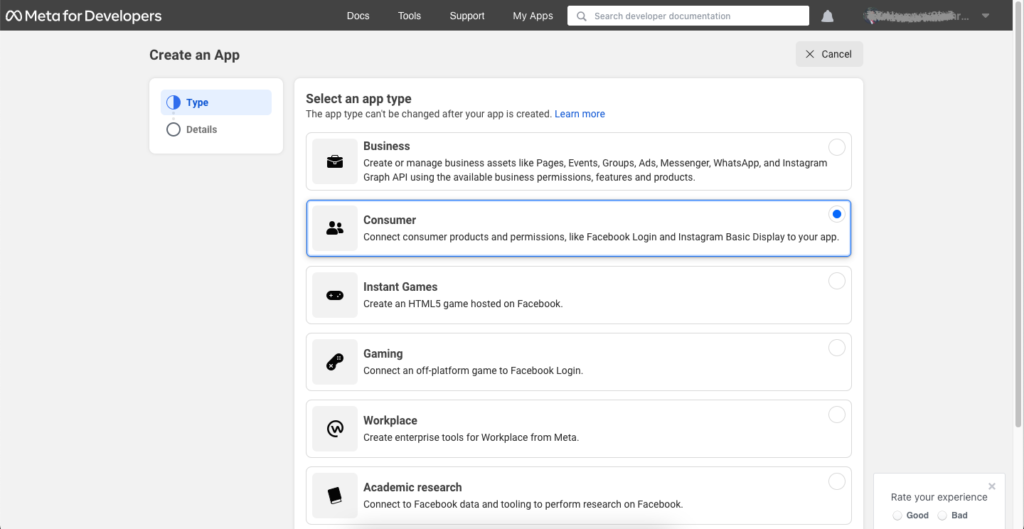1024x529 pixels.
Task: Click the Consumer people icon
Action: click(335, 228)
